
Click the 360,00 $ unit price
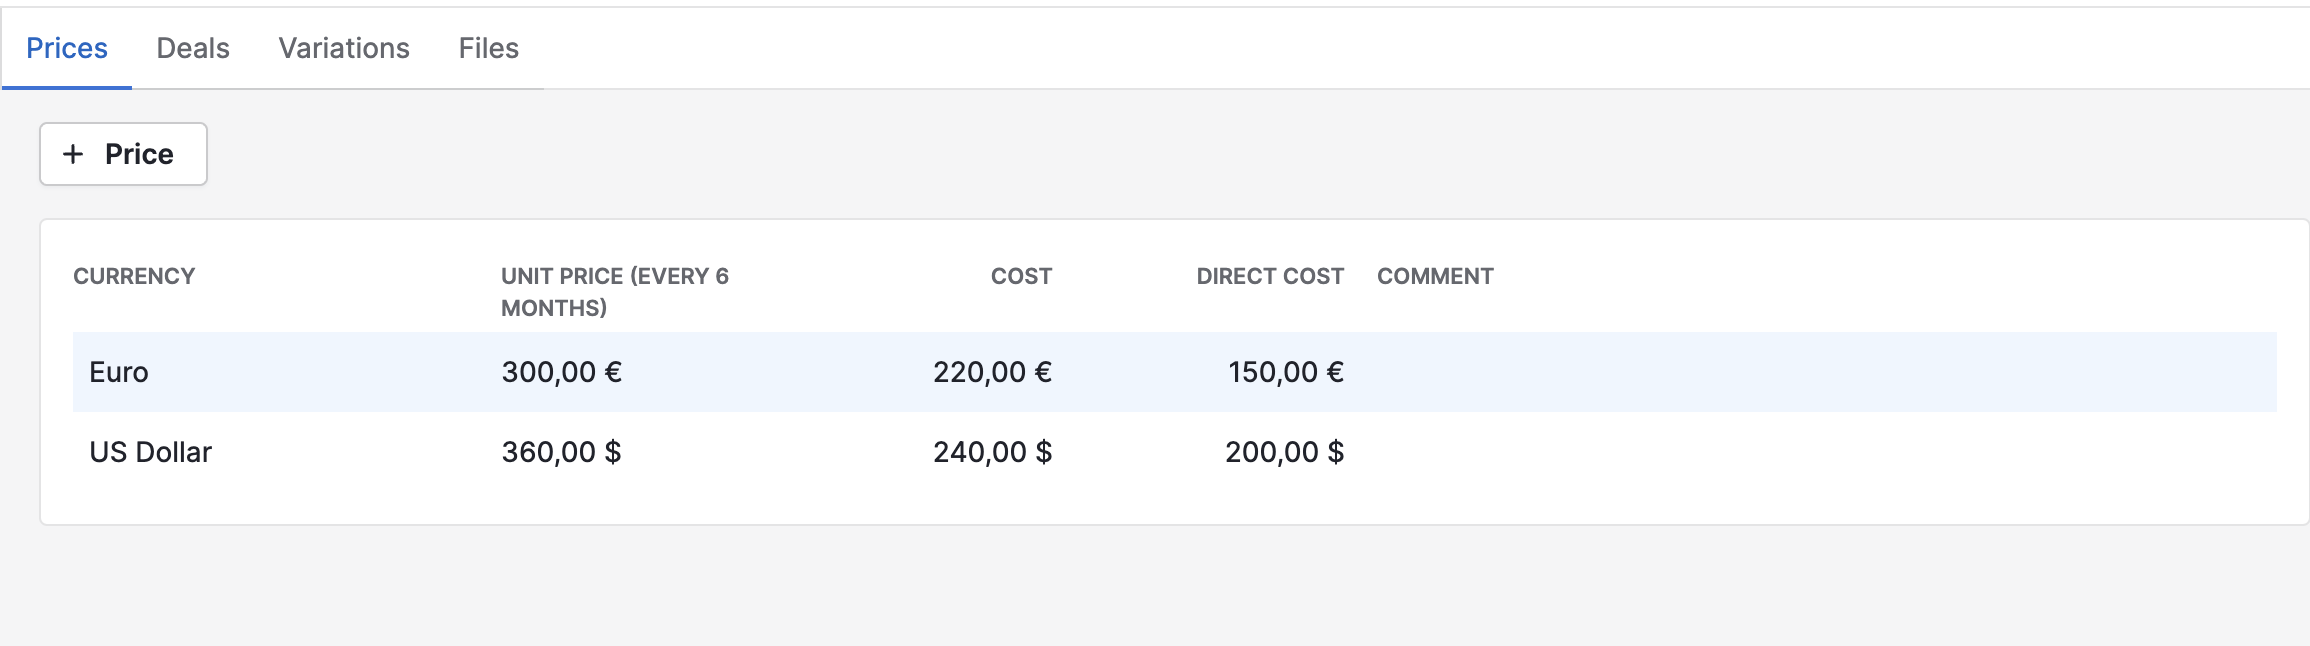(562, 452)
